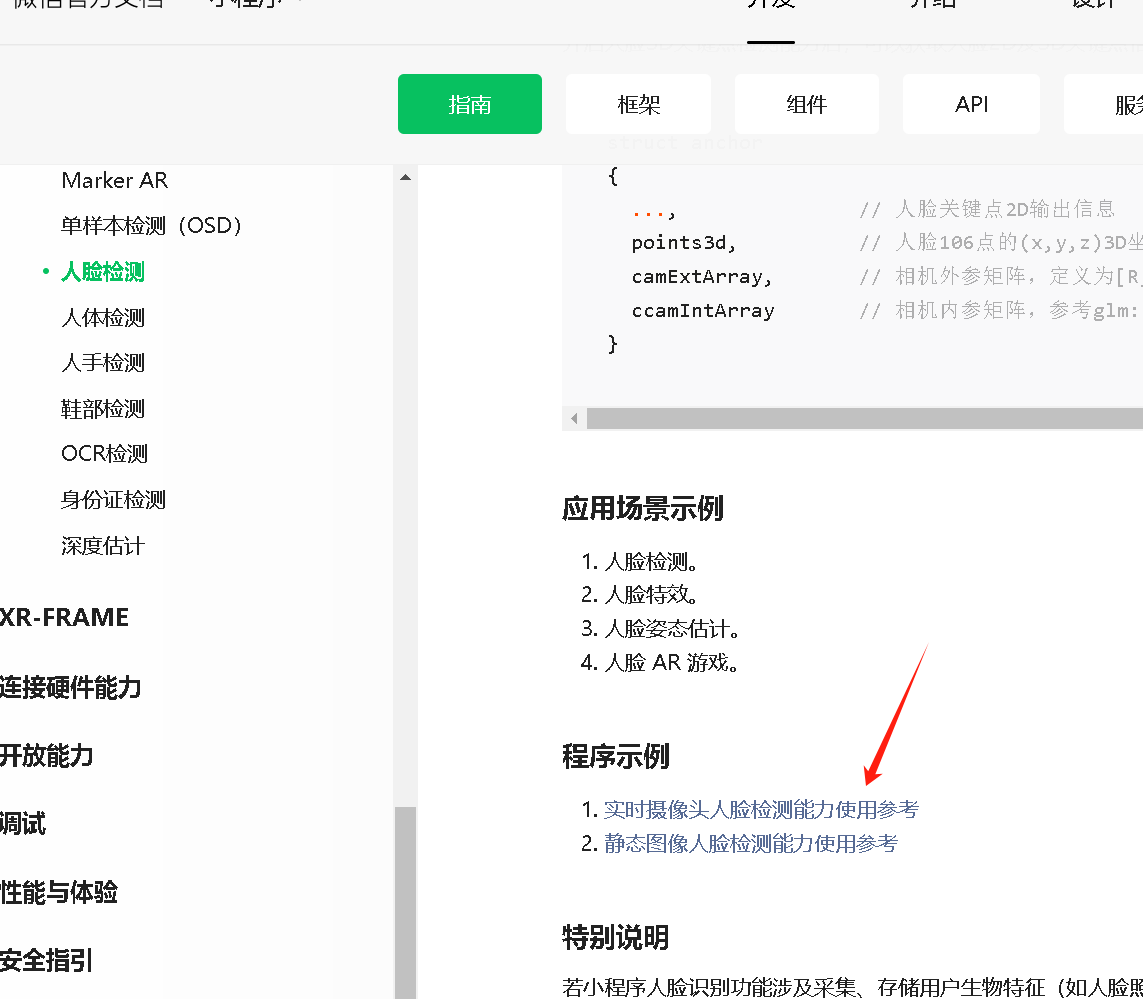Expand the 连接硬件能力 section
1143x999 pixels.
point(70,687)
